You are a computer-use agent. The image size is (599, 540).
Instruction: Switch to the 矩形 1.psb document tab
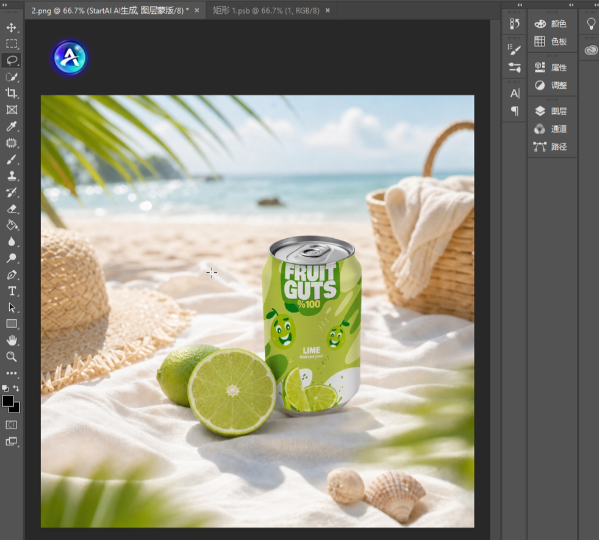click(x=266, y=11)
